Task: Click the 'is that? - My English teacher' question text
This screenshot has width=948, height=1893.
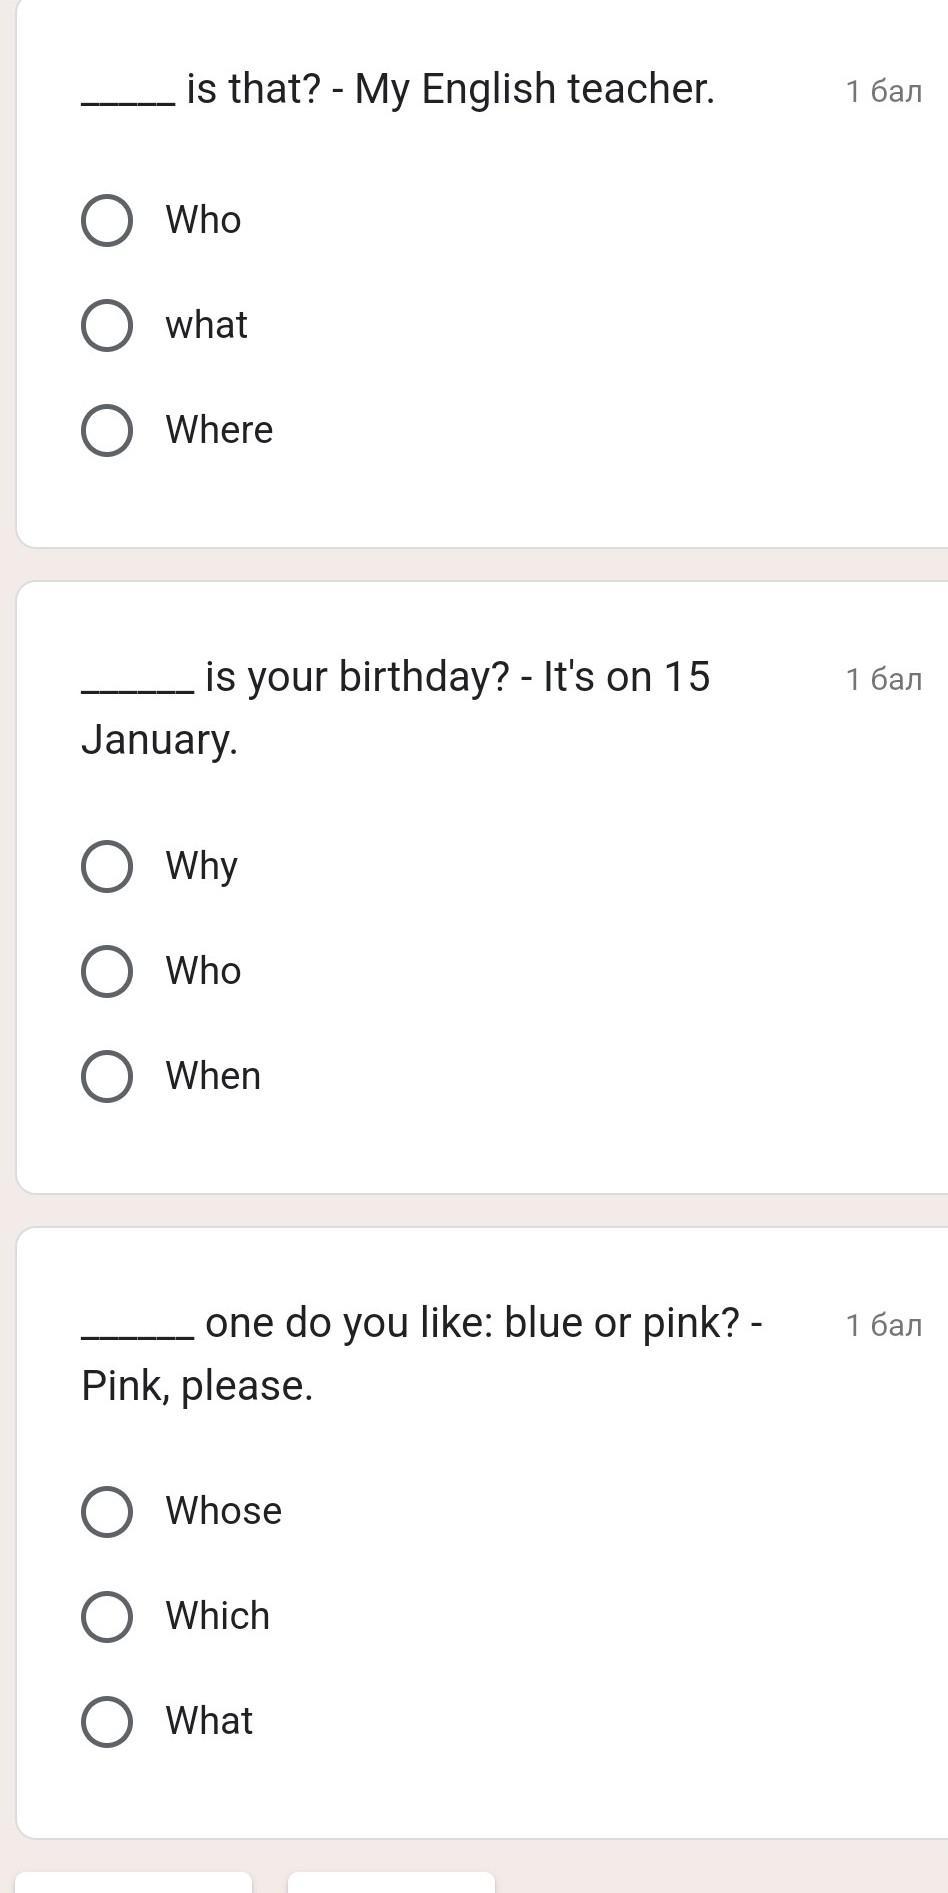Action: pos(450,89)
